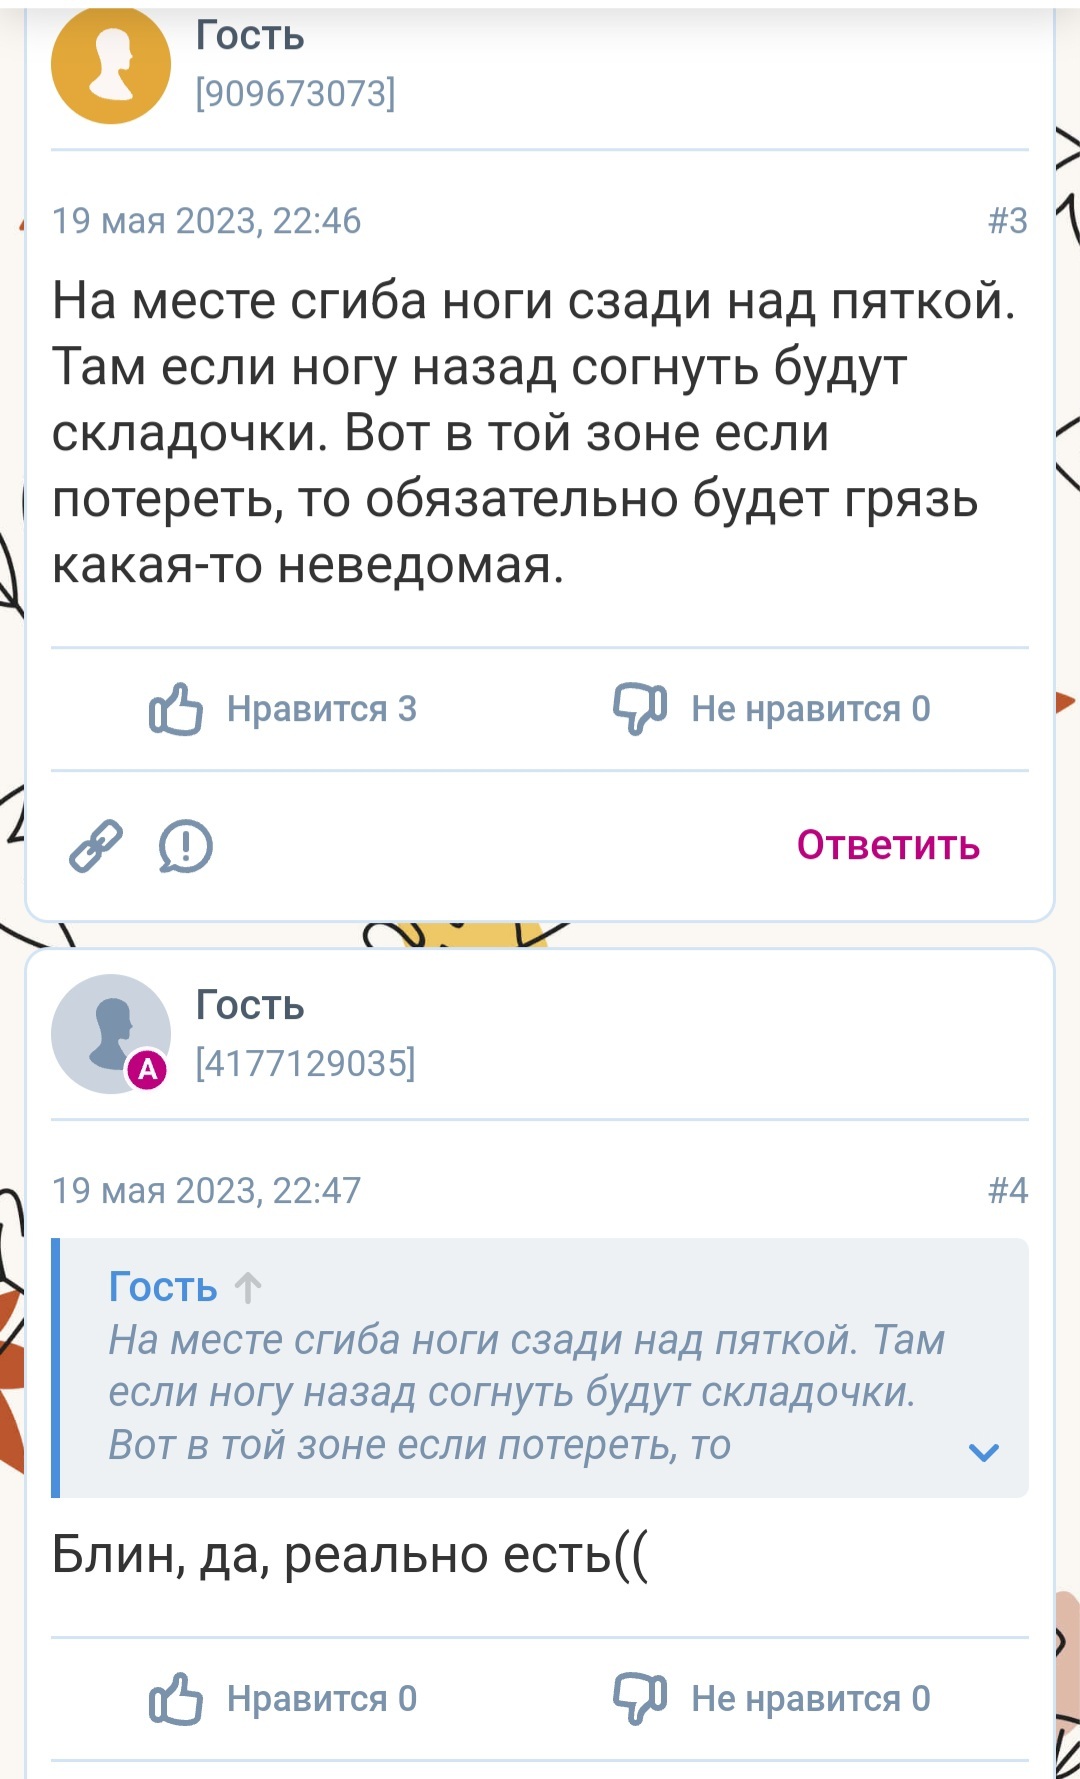Follow the blue Гость link in the quote
The width and height of the screenshot is (1080, 1779).
pos(163,1287)
